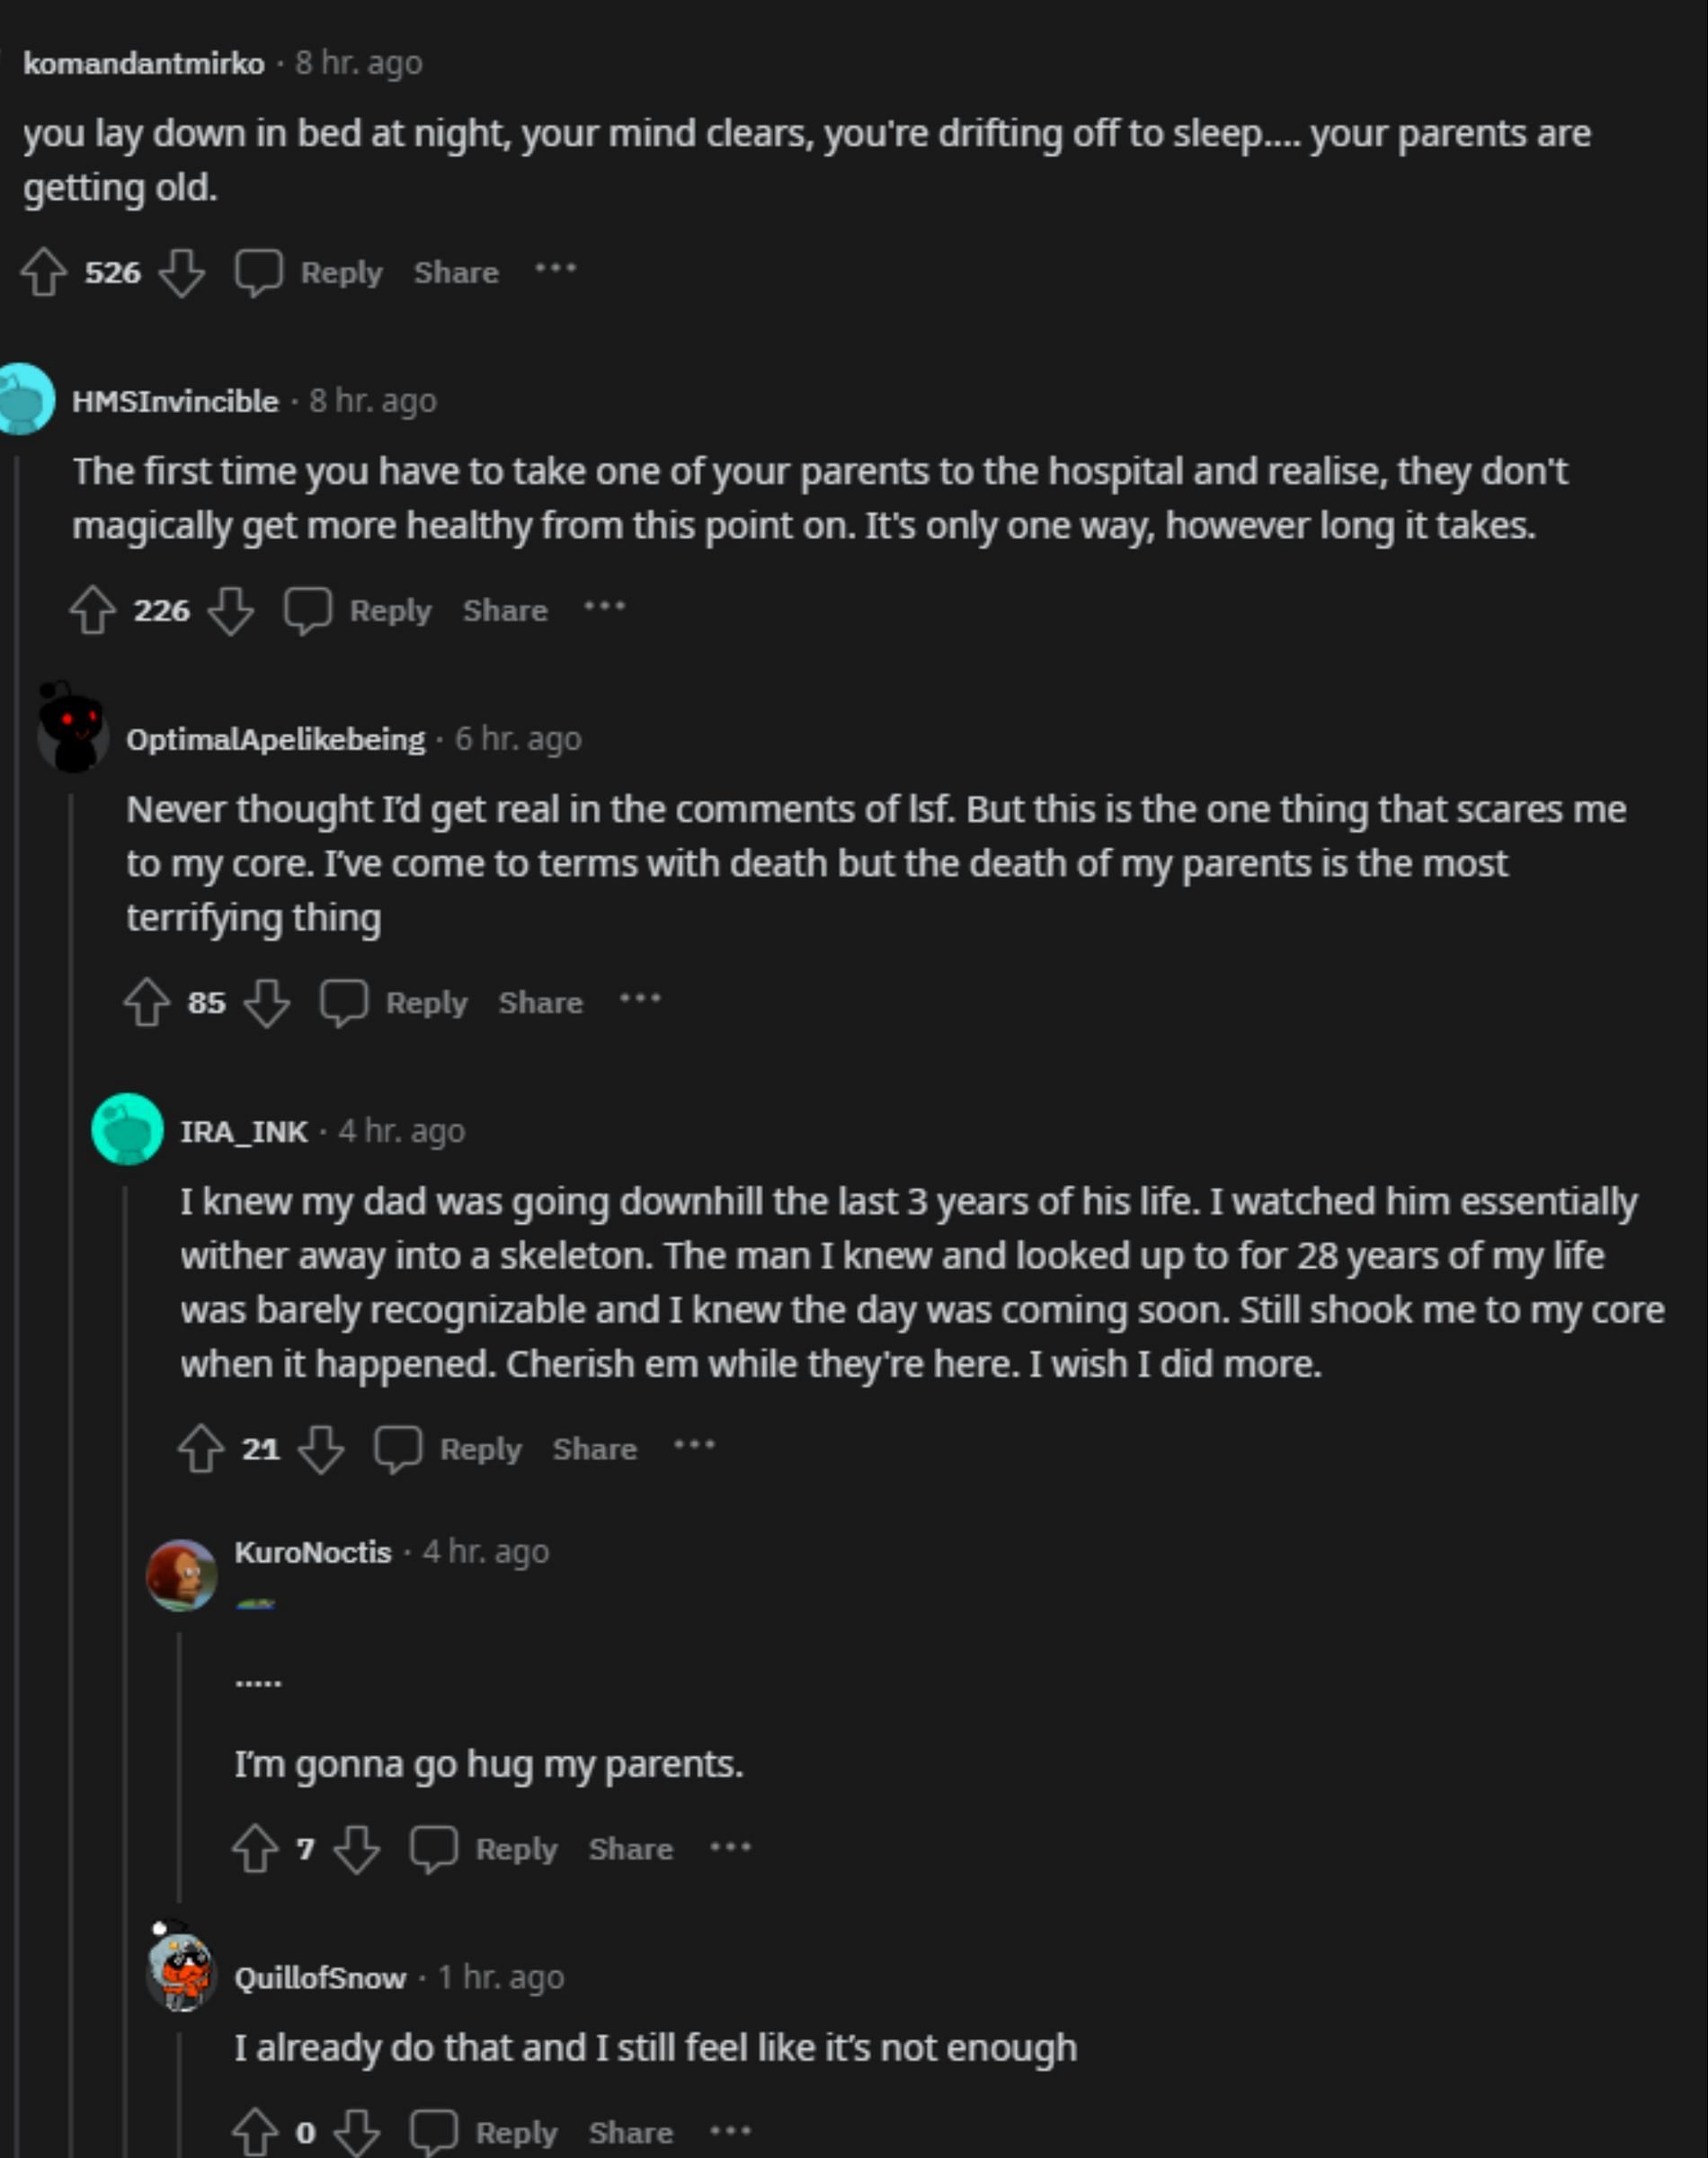
Task: Collapse the OptimalApelikebeing reply thread line
Action: pos(71,1500)
